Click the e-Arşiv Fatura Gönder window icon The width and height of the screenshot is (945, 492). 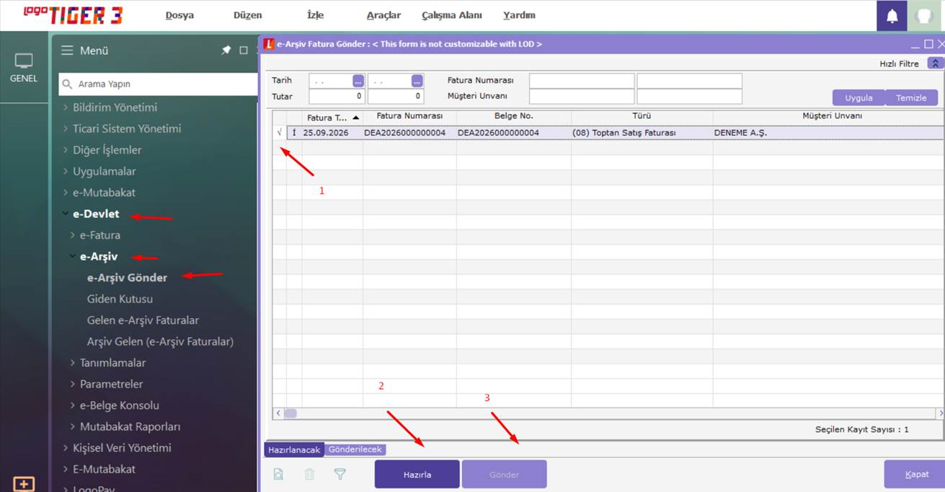269,44
